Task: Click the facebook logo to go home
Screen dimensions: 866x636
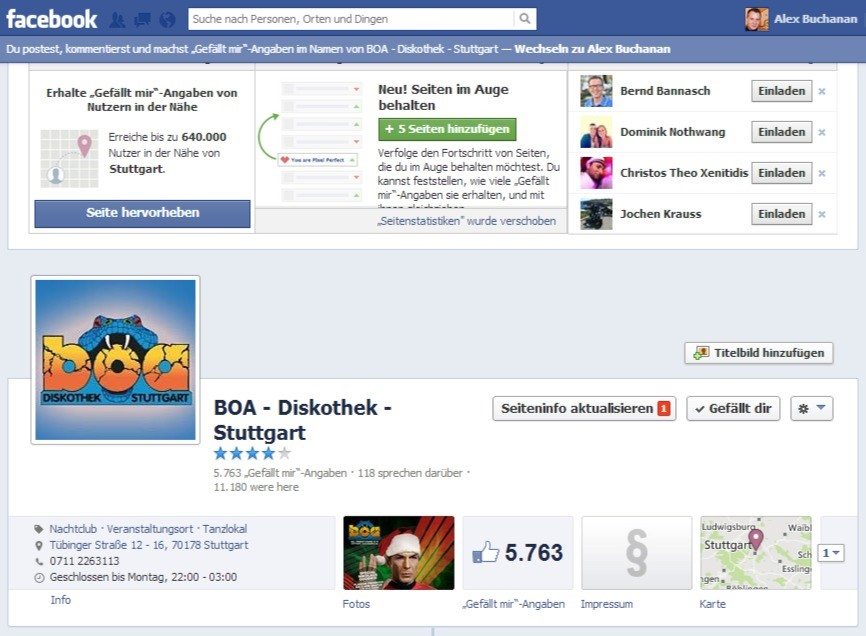Action: [x=51, y=18]
